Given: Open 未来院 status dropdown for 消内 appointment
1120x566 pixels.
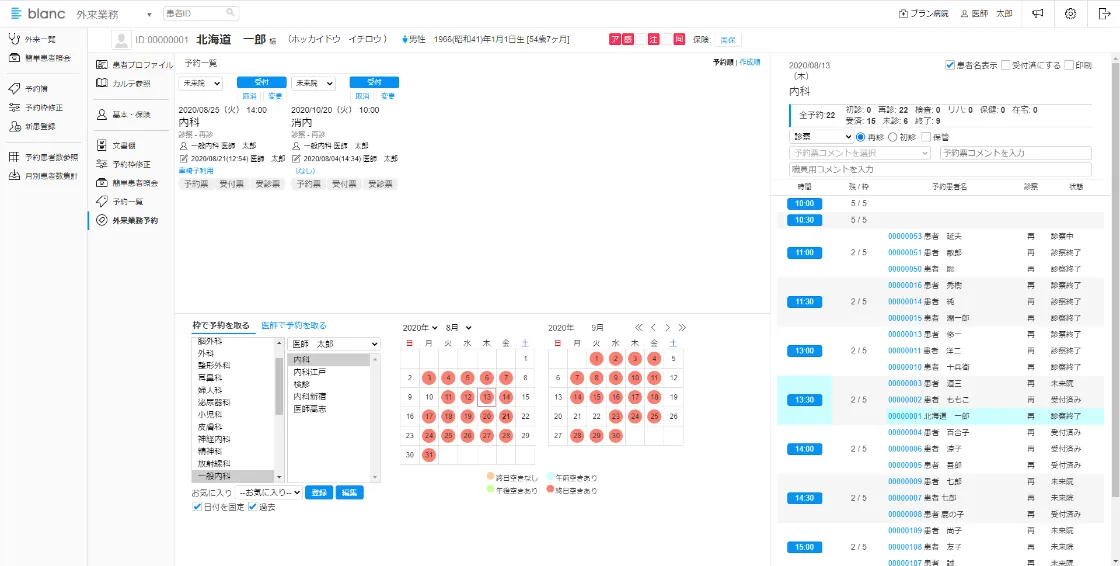Looking at the screenshot, I should tap(313, 84).
